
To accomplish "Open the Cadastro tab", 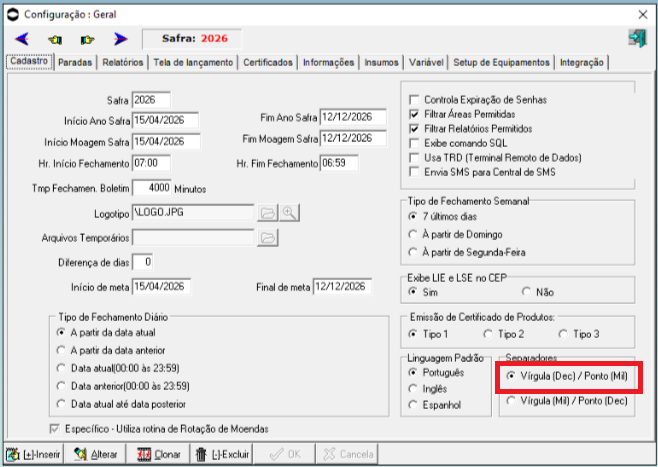I will point(29,61).
